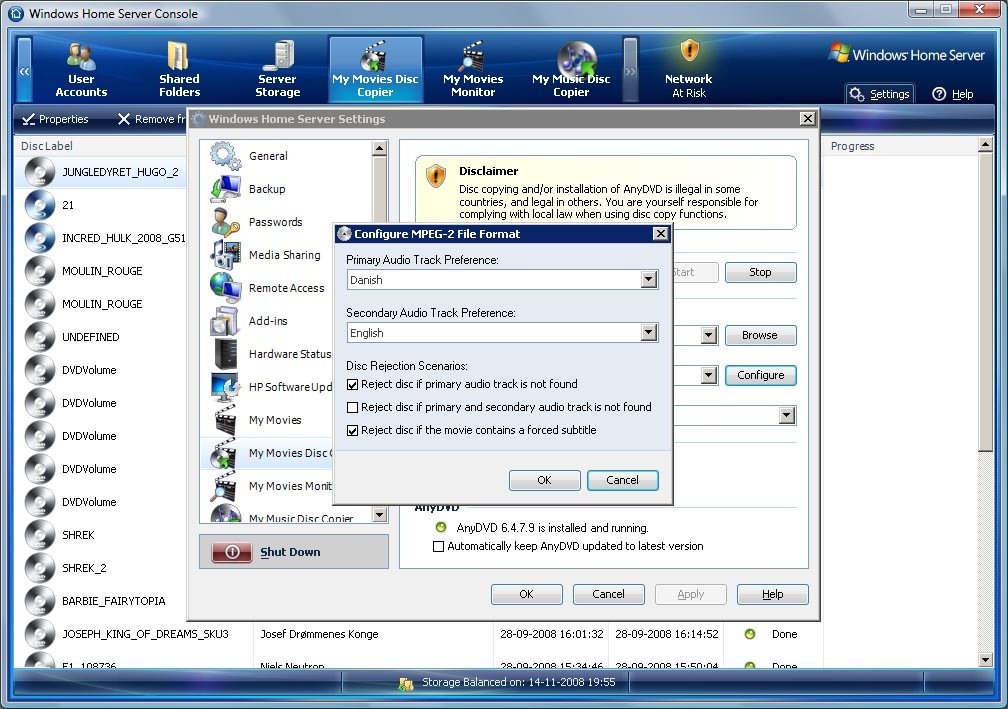Click the Add-ins icon in settings list
Viewport: 1008px width, 709px height.
click(x=225, y=321)
